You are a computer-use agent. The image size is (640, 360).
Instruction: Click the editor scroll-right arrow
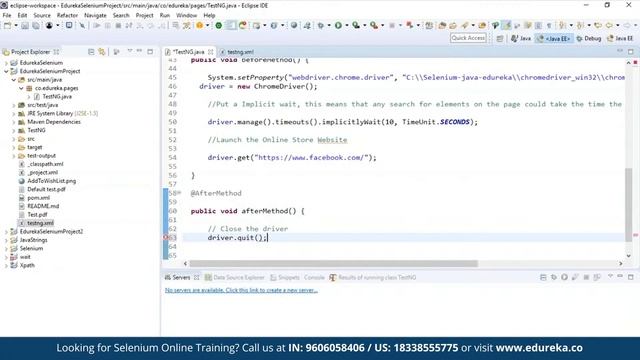point(621,264)
